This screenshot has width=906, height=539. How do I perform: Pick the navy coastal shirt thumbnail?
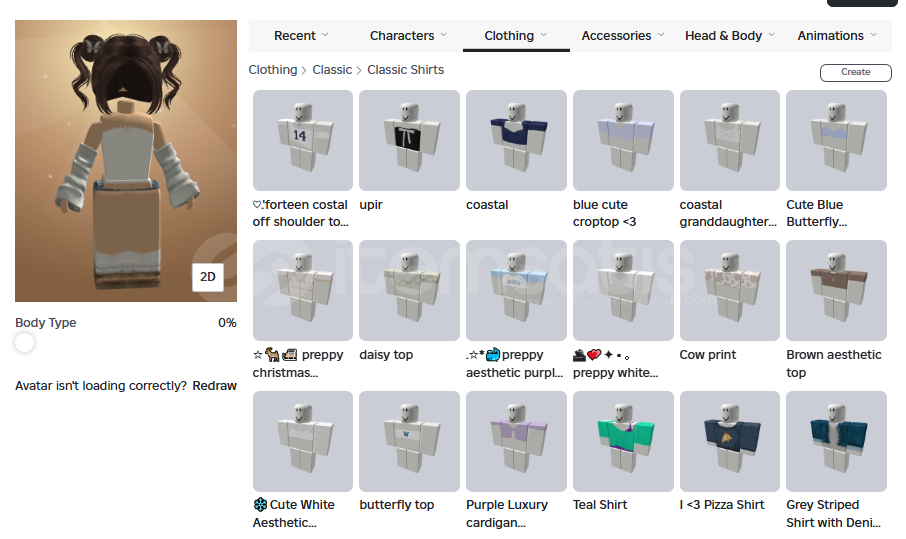(x=516, y=140)
